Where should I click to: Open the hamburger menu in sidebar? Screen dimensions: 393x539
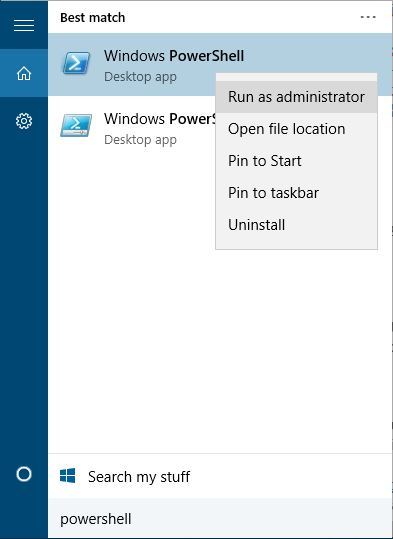(24, 25)
